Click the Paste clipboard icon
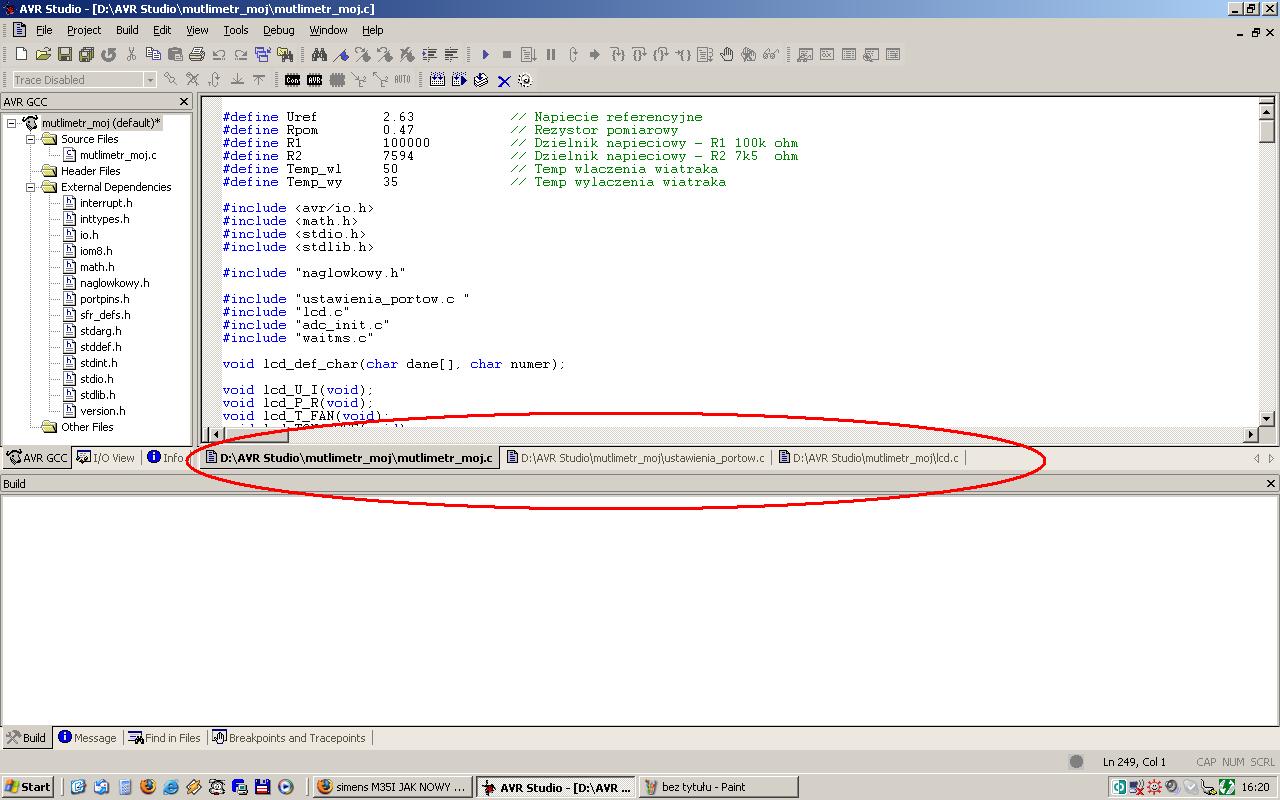 click(175, 54)
